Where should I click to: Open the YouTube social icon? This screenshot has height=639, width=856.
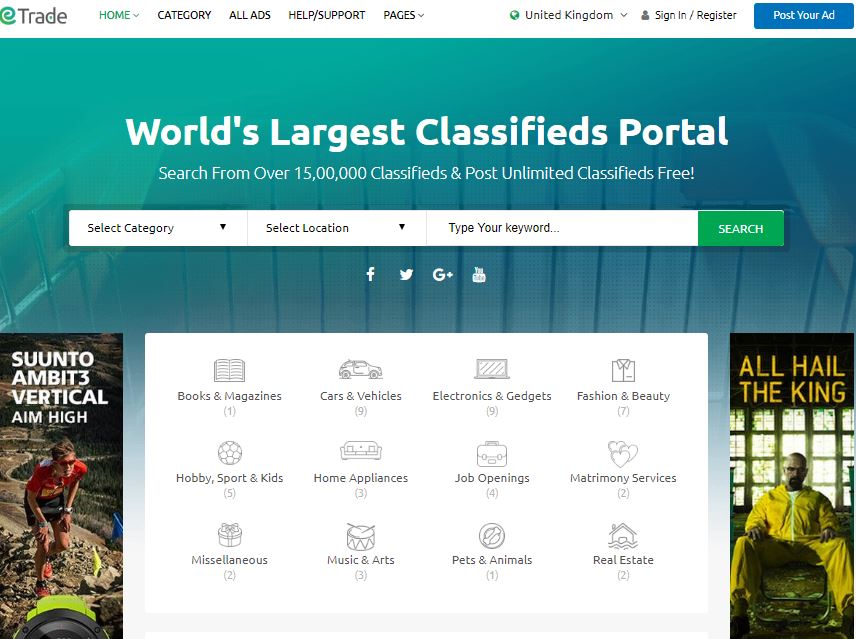(479, 274)
